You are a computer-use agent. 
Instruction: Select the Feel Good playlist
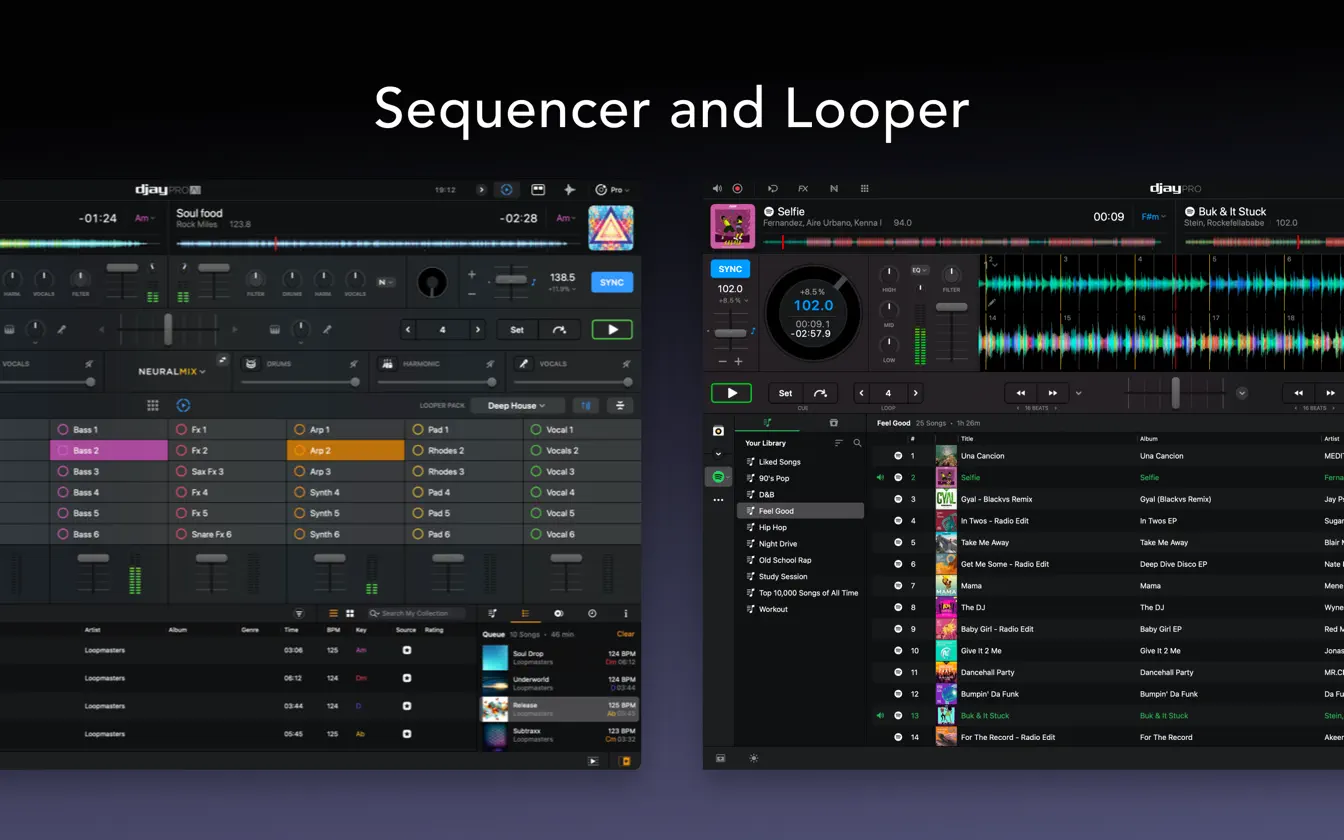pos(801,511)
